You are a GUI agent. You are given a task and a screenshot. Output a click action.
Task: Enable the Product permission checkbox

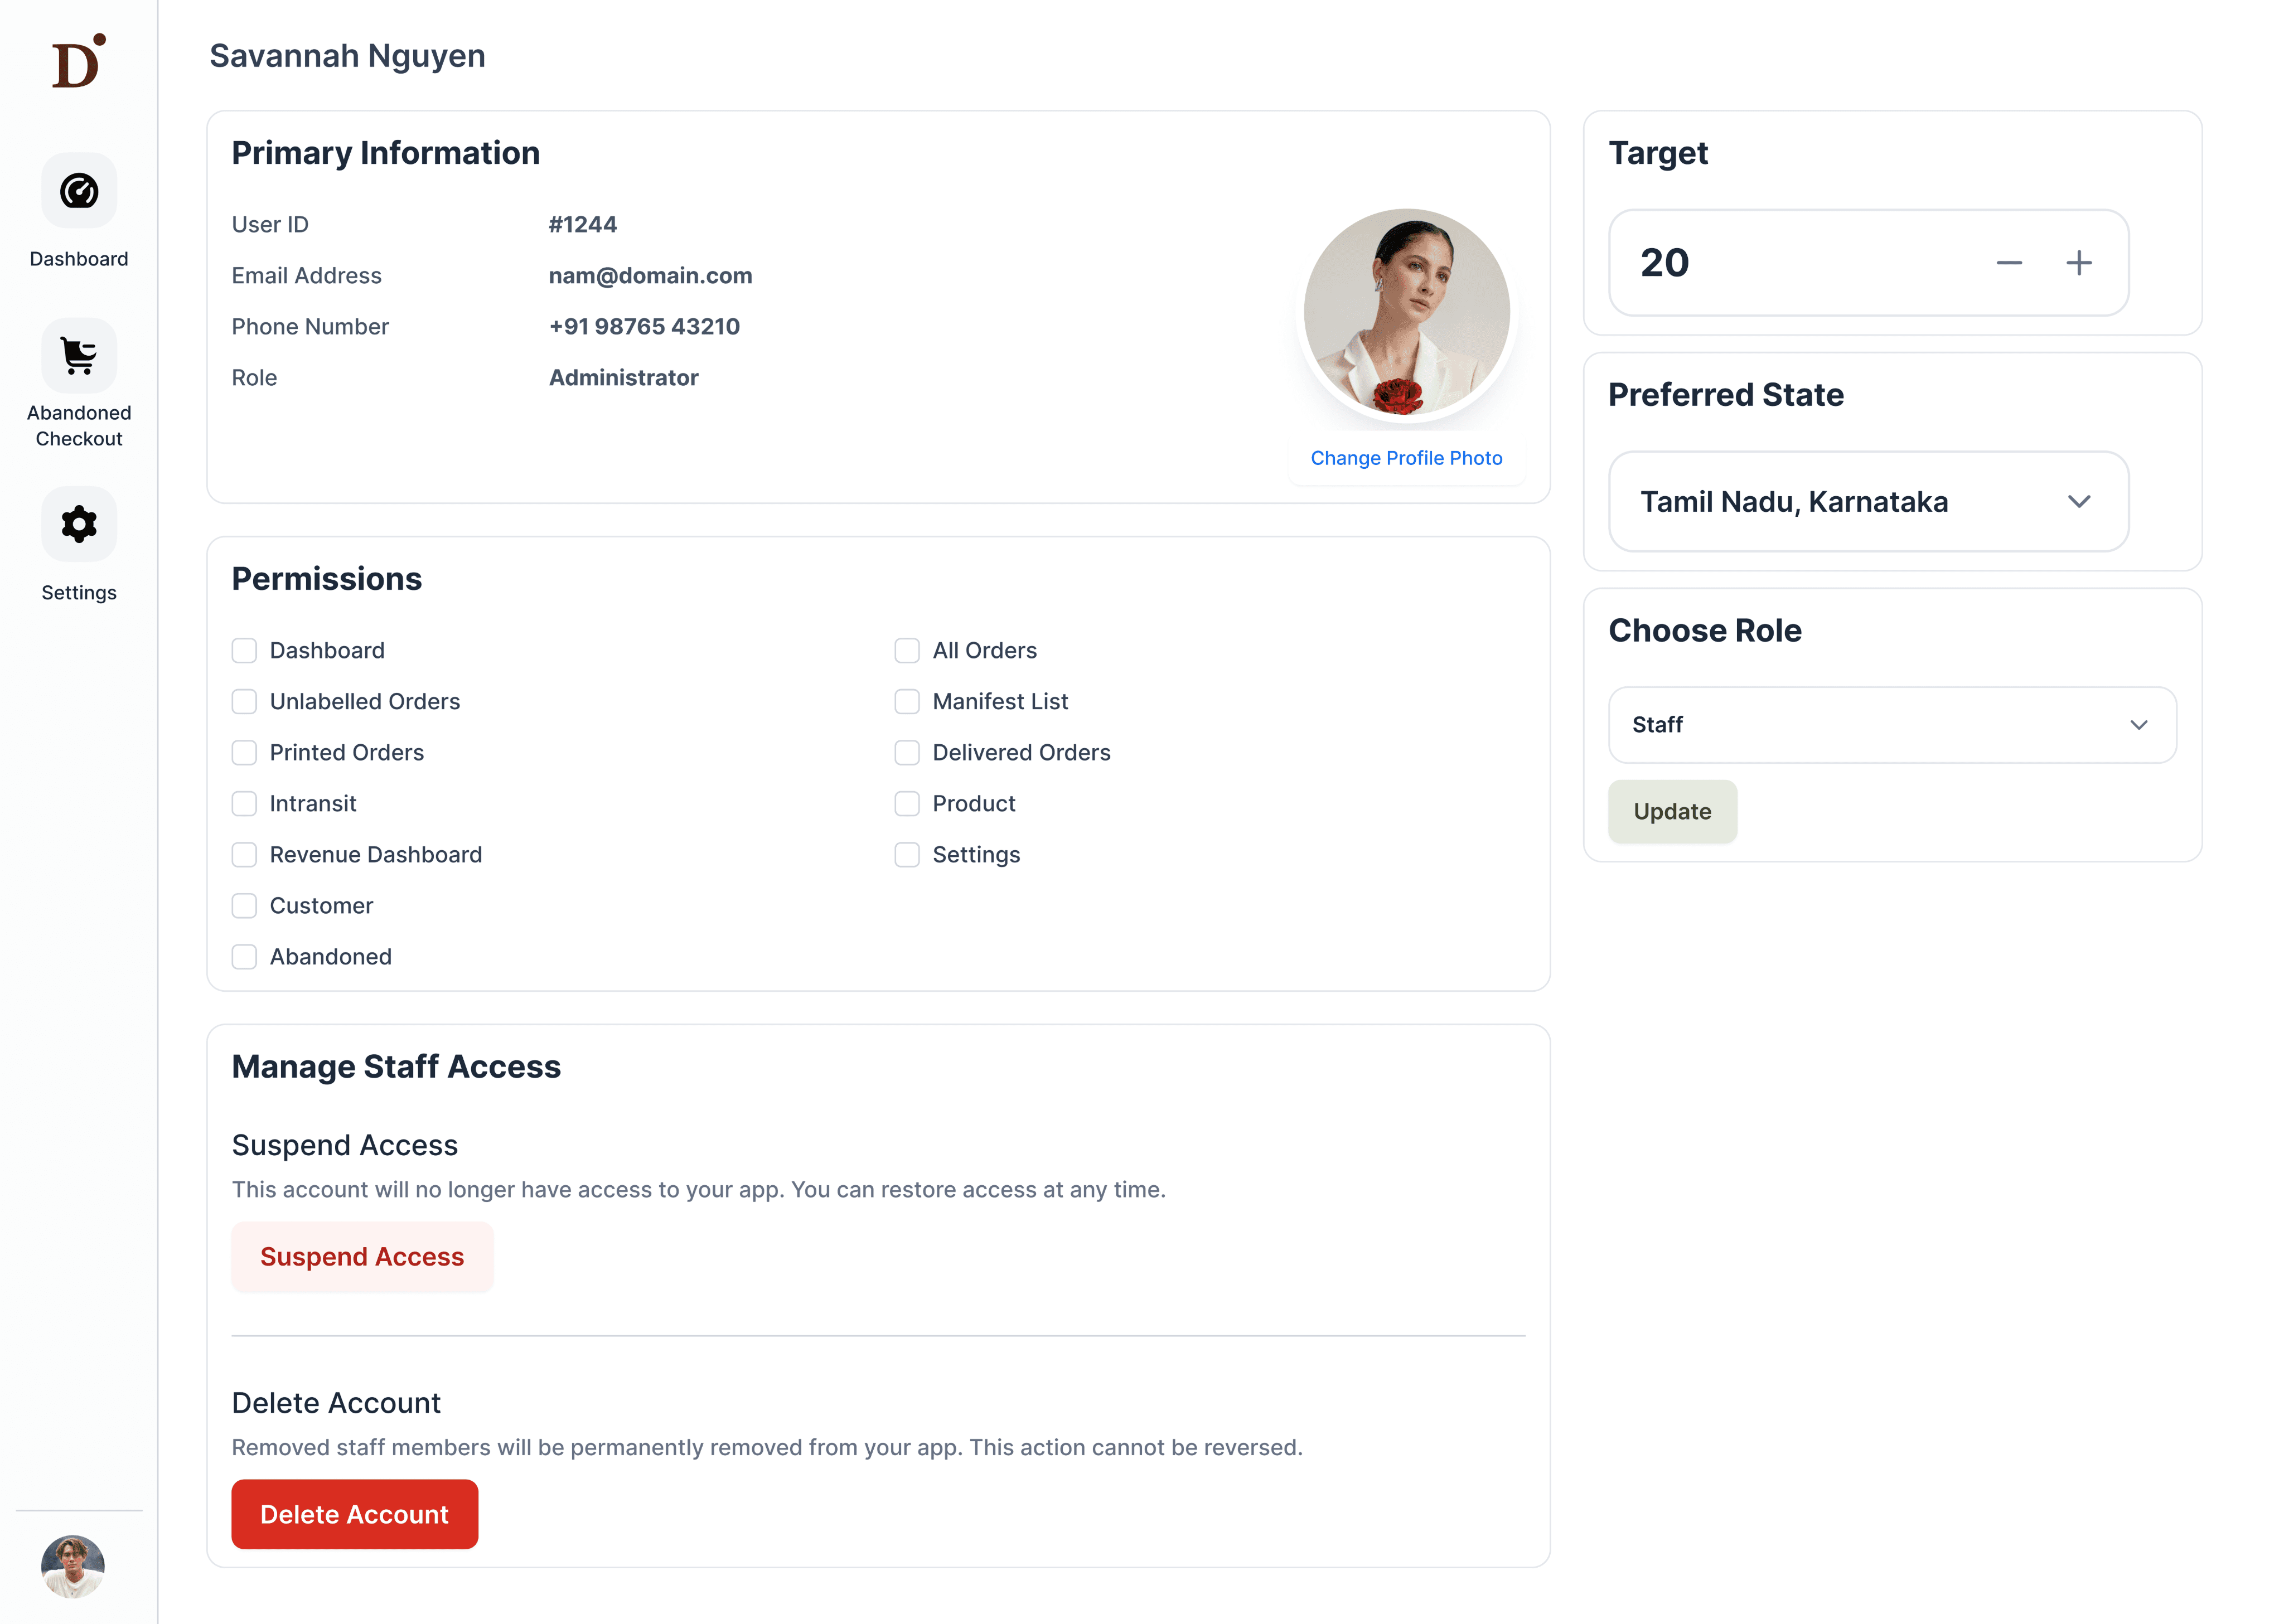pyautogui.click(x=907, y=804)
